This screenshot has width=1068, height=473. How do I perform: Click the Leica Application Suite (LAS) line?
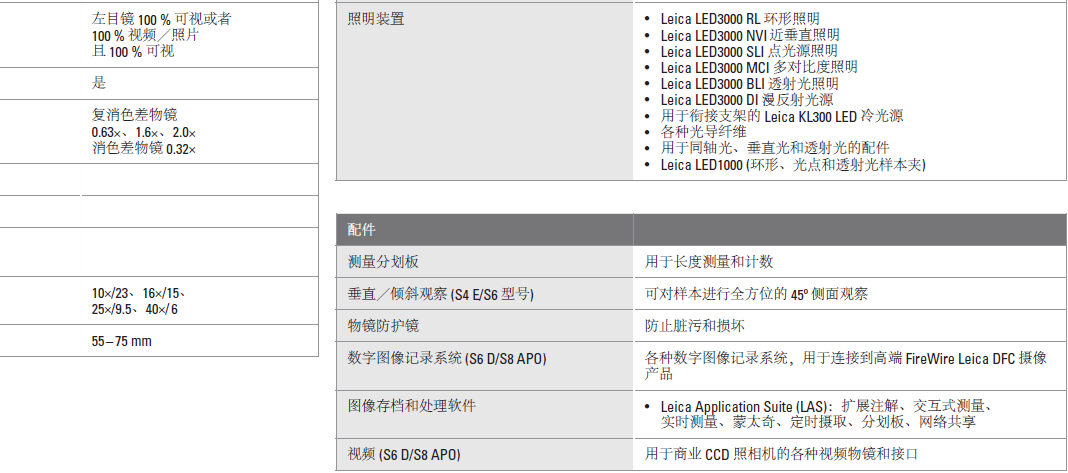pyautogui.click(x=826, y=407)
